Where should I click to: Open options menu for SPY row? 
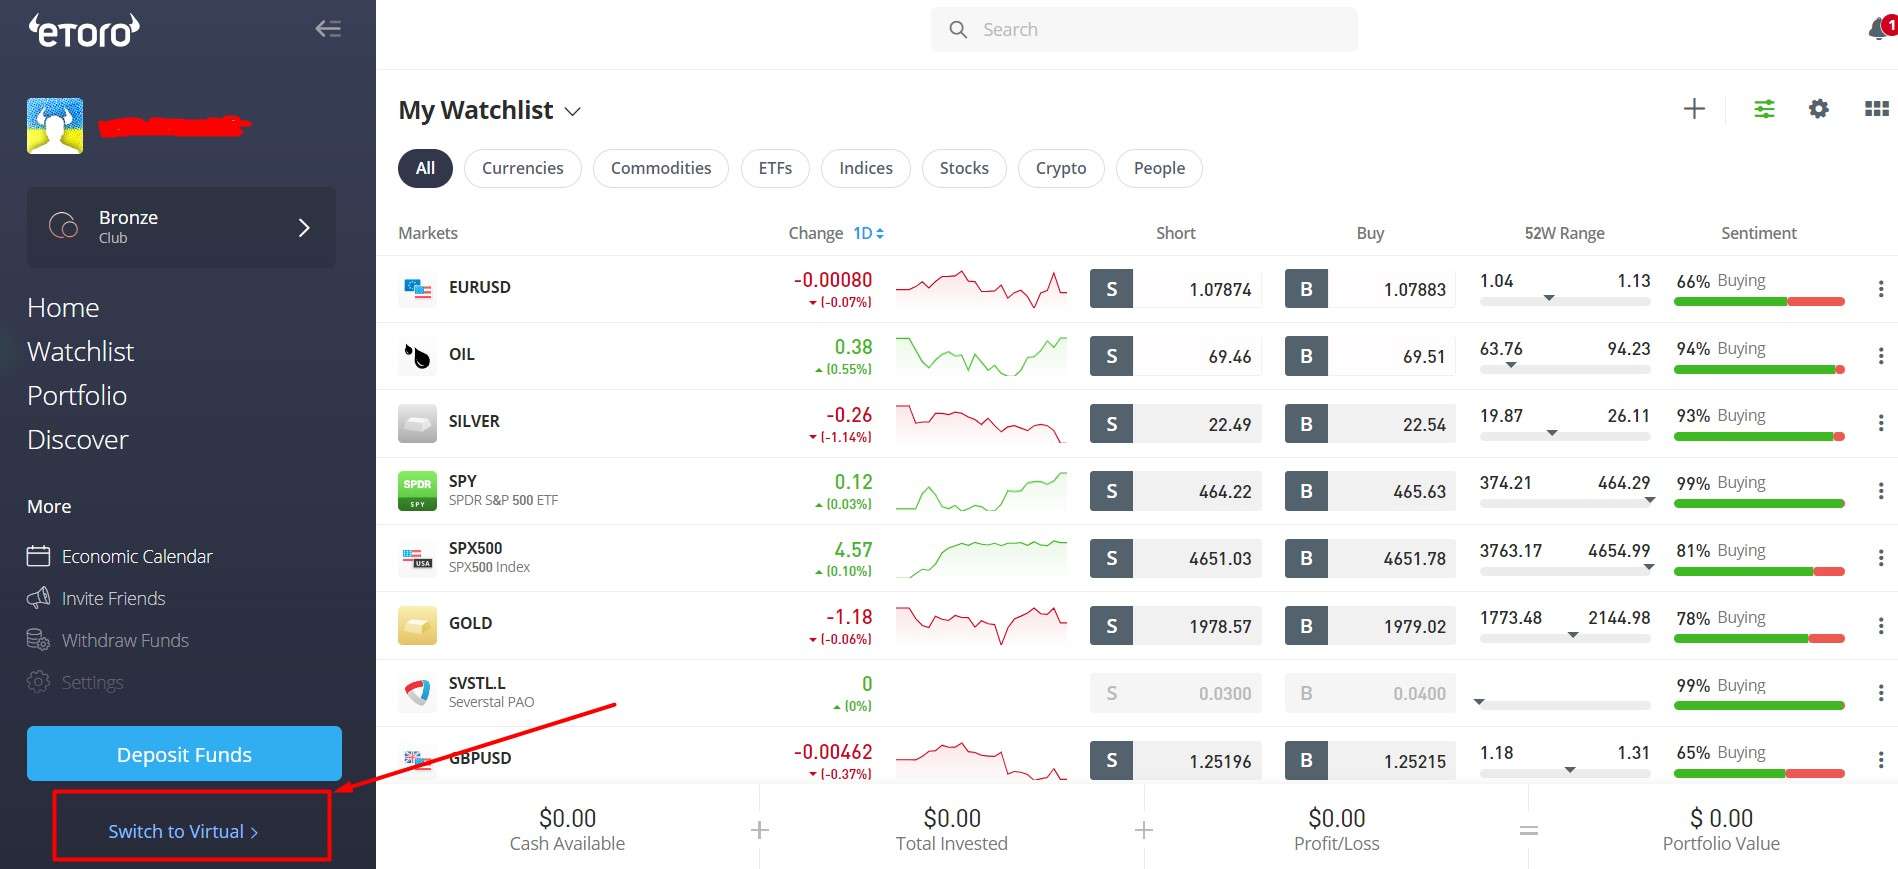coord(1881,491)
